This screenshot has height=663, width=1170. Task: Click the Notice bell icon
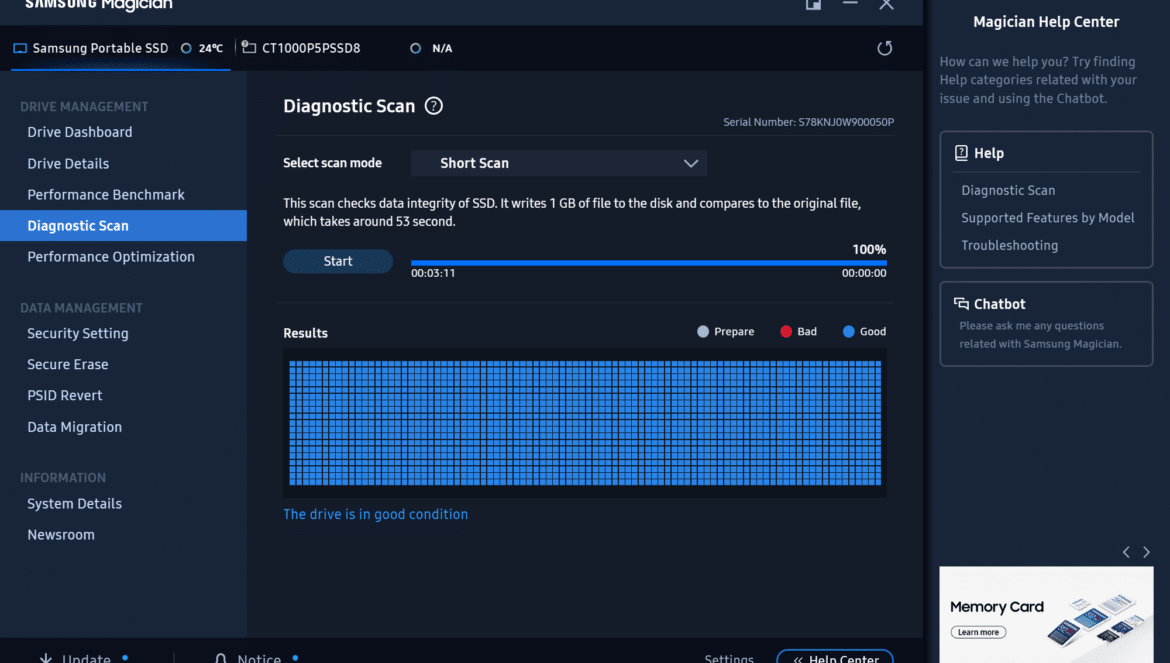(x=221, y=659)
